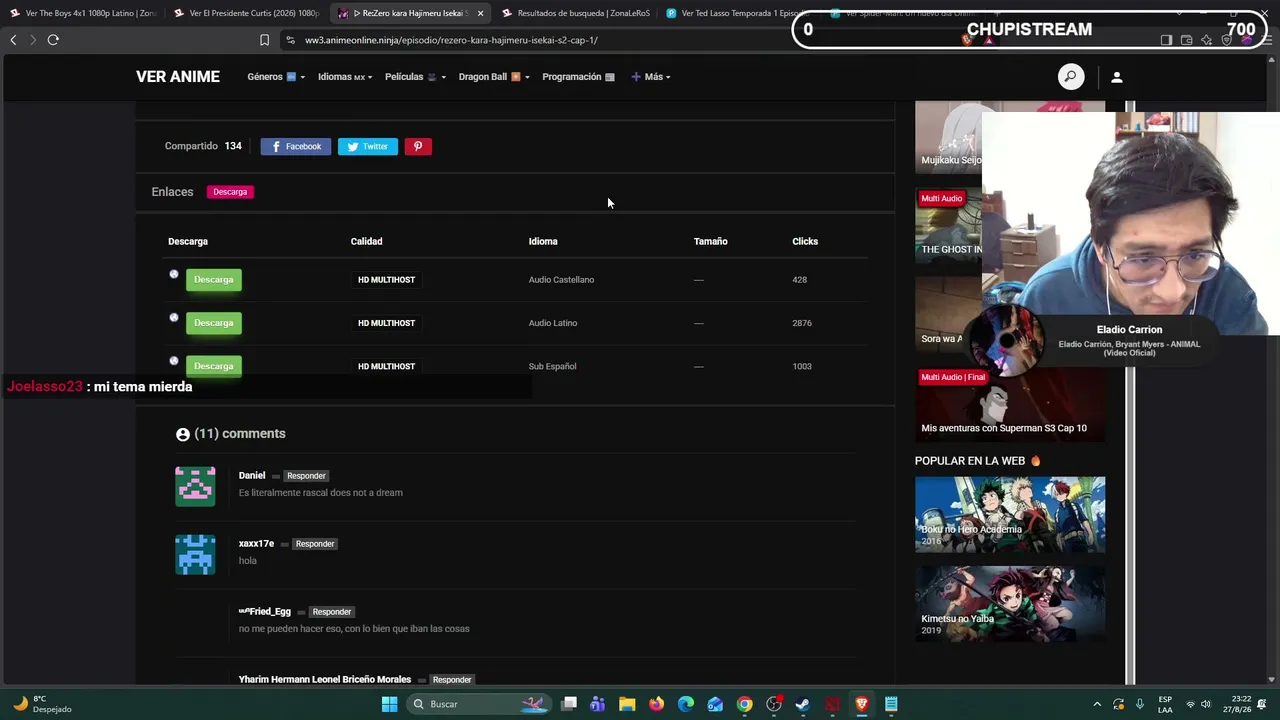Open the weather widget showing 8°C
1280x720 pixels.
(x=42, y=704)
